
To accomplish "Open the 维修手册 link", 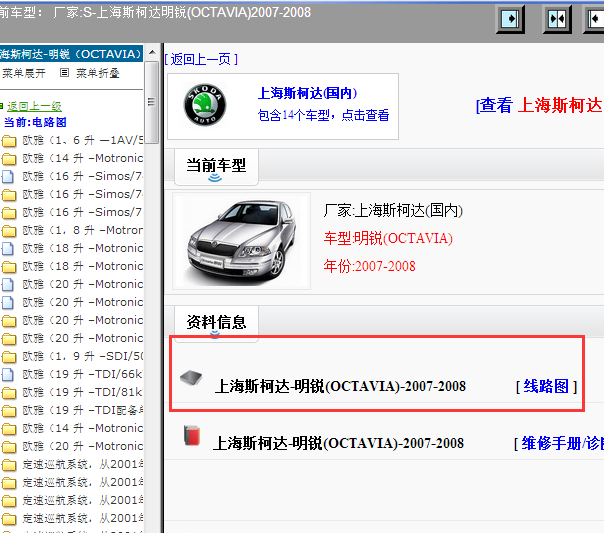I will [562, 443].
